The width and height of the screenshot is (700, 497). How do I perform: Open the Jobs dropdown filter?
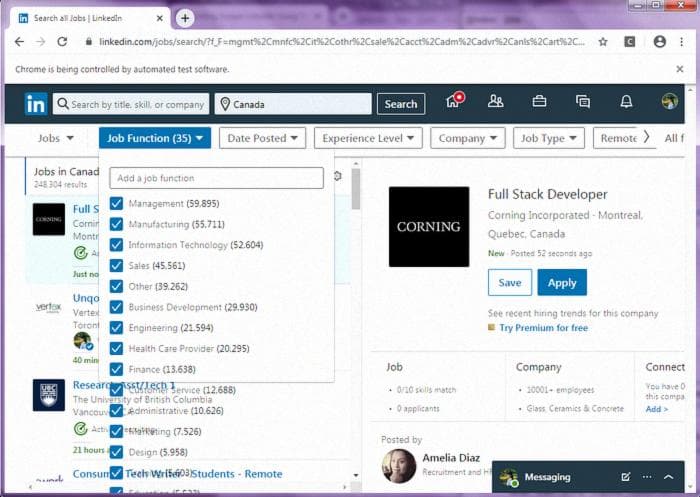(x=55, y=138)
